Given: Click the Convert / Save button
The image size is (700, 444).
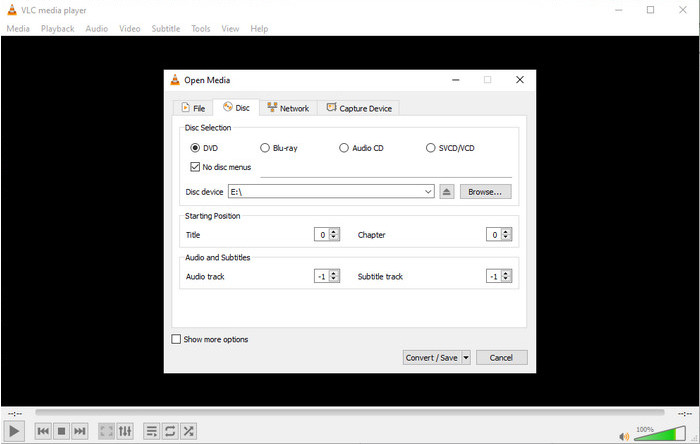Looking at the screenshot, I should click(x=431, y=357).
